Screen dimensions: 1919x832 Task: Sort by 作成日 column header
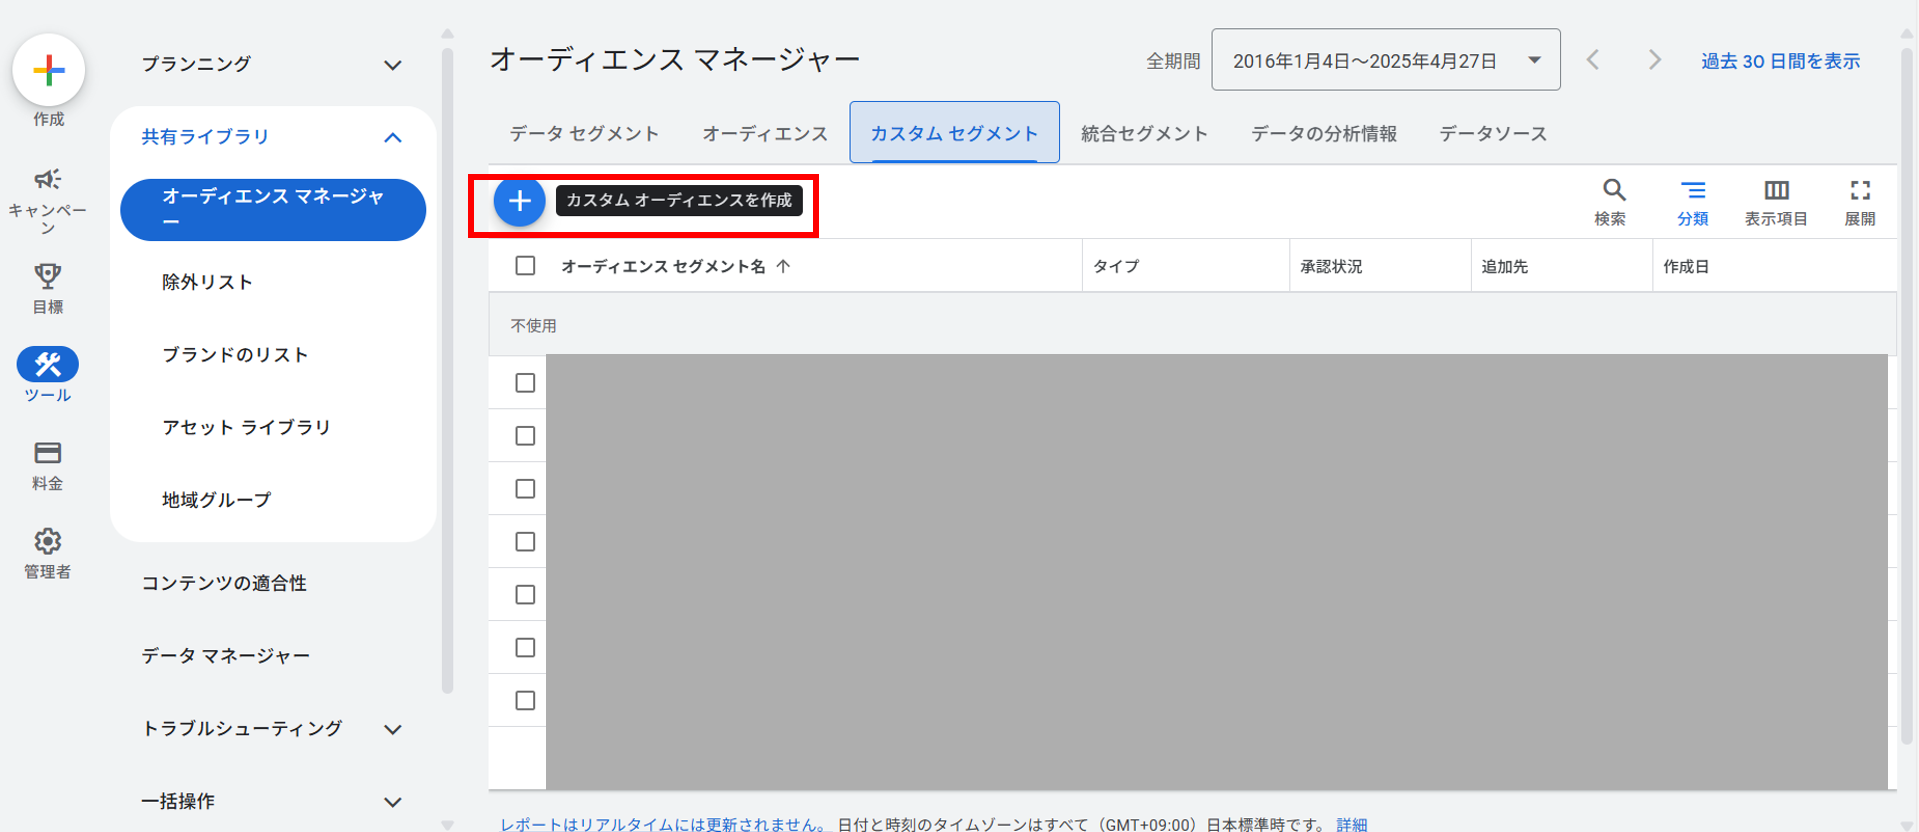tap(1686, 266)
